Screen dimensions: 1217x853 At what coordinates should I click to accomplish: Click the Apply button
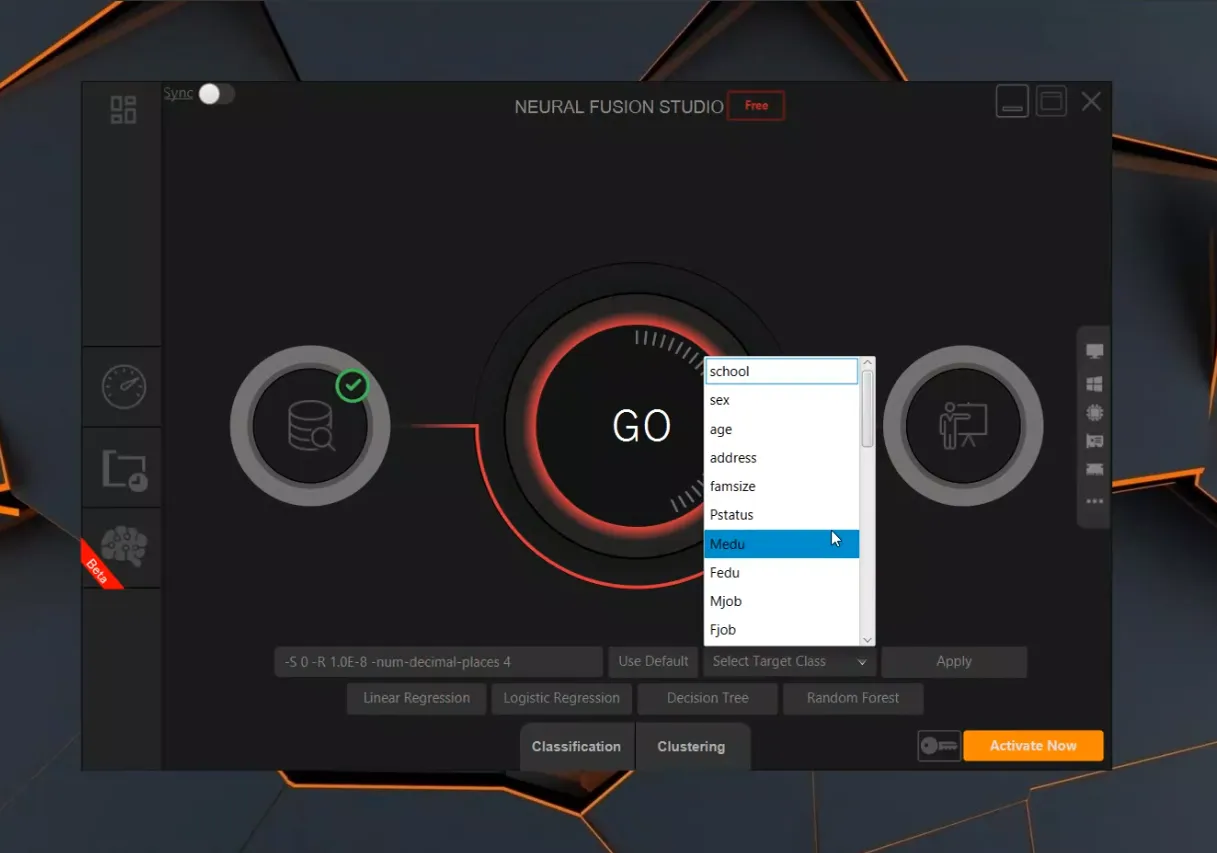coord(954,661)
